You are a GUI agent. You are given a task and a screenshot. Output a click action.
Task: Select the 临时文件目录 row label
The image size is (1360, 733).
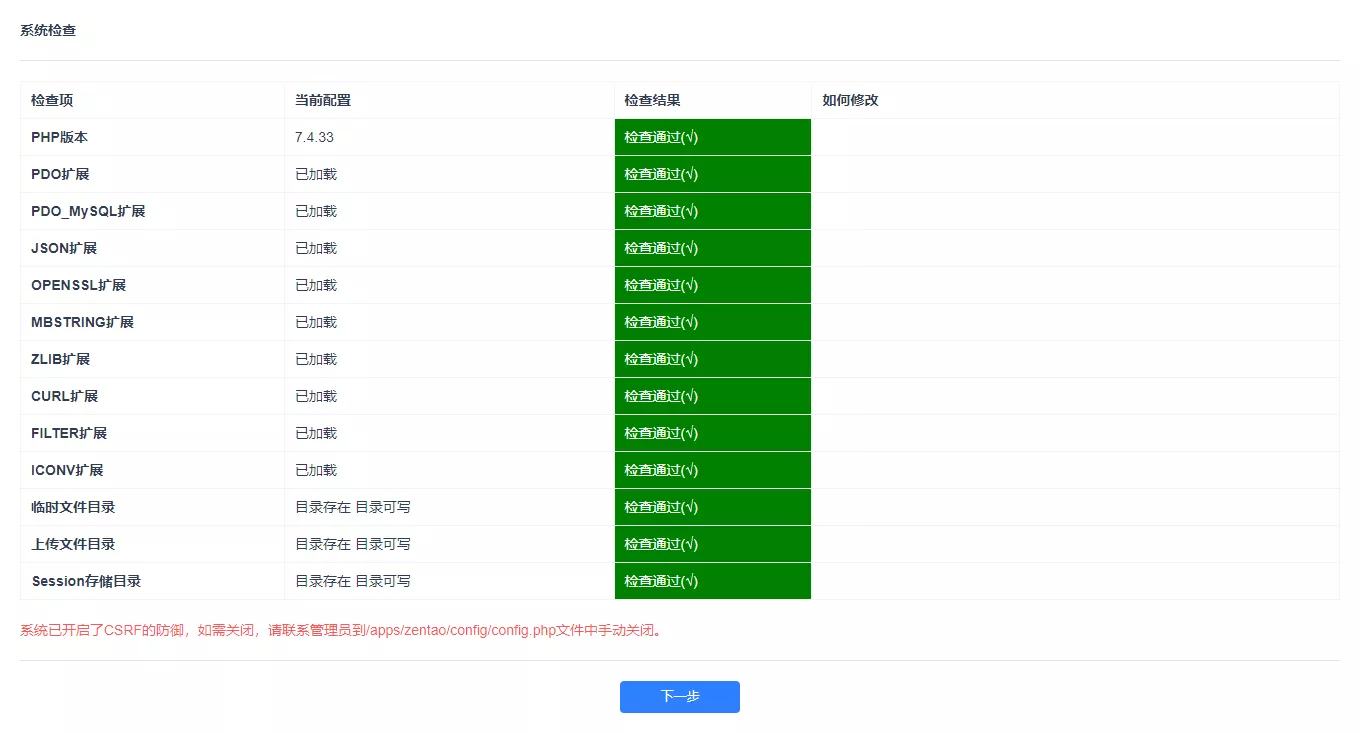click(x=73, y=507)
